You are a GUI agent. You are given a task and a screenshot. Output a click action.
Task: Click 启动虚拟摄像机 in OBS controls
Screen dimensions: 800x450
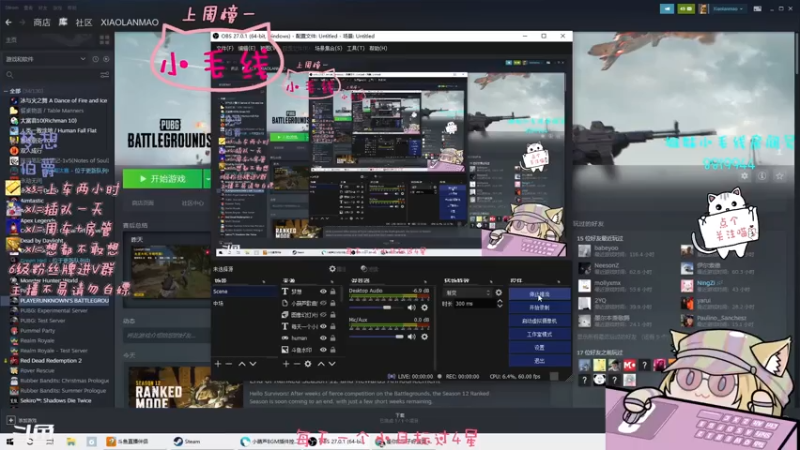(x=539, y=321)
